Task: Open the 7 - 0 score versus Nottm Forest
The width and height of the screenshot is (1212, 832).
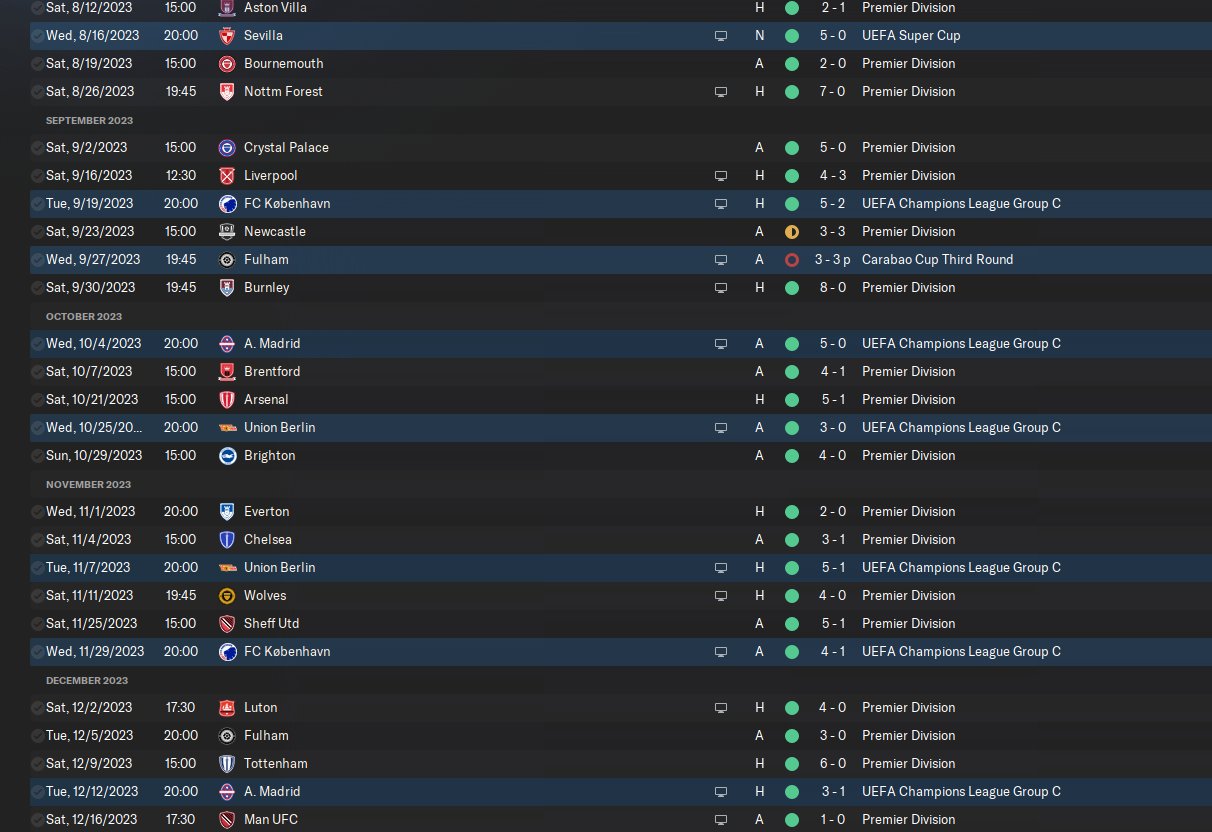Action: tap(833, 91)
